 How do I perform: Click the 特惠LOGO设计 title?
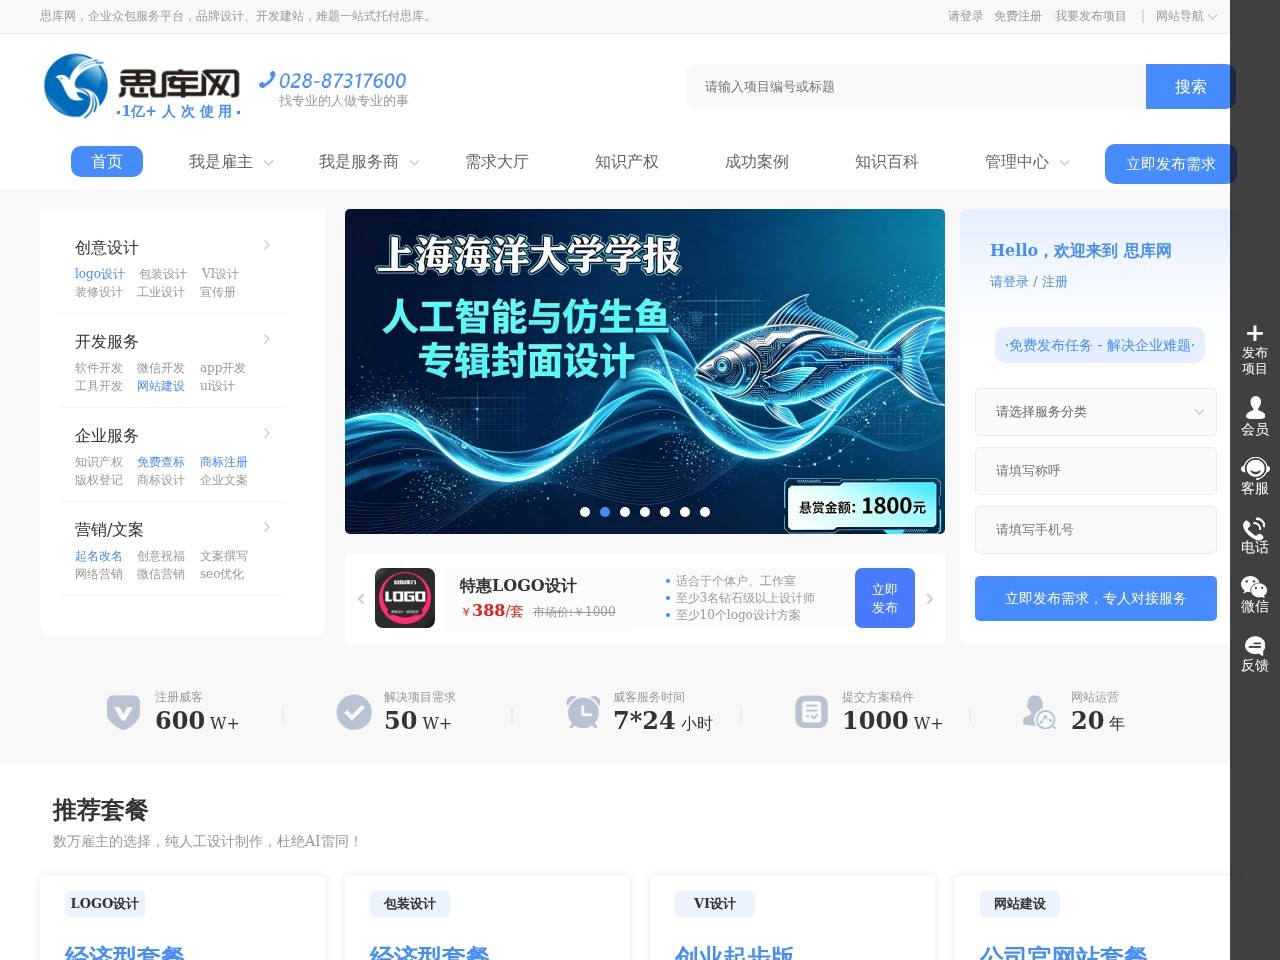pyautogui.click(x=518, y=586)
